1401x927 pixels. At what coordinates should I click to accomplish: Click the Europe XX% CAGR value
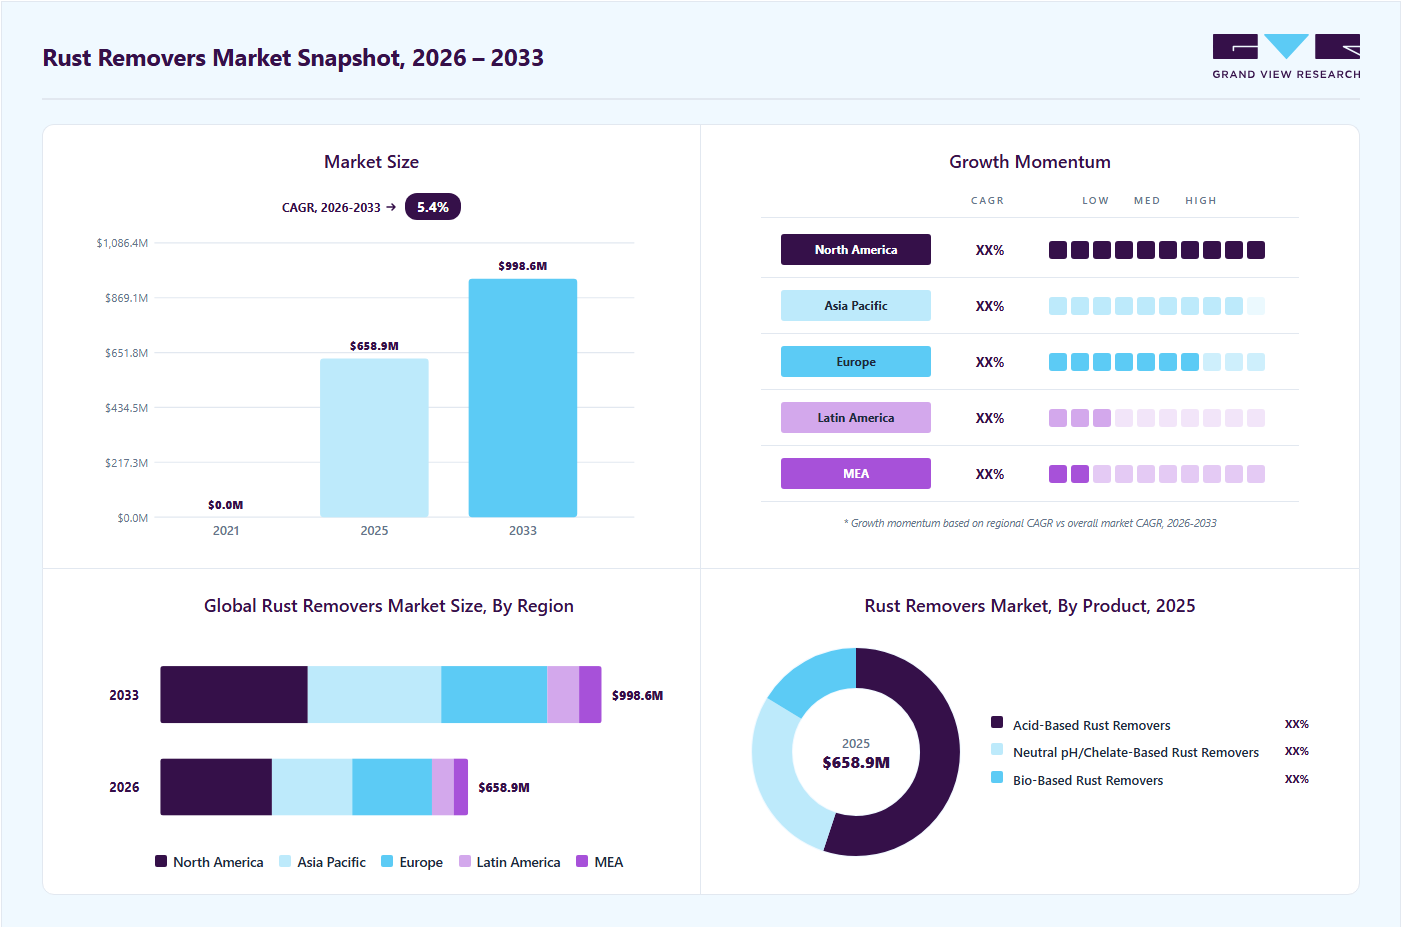pyautogui.click(x=990, y=362)
